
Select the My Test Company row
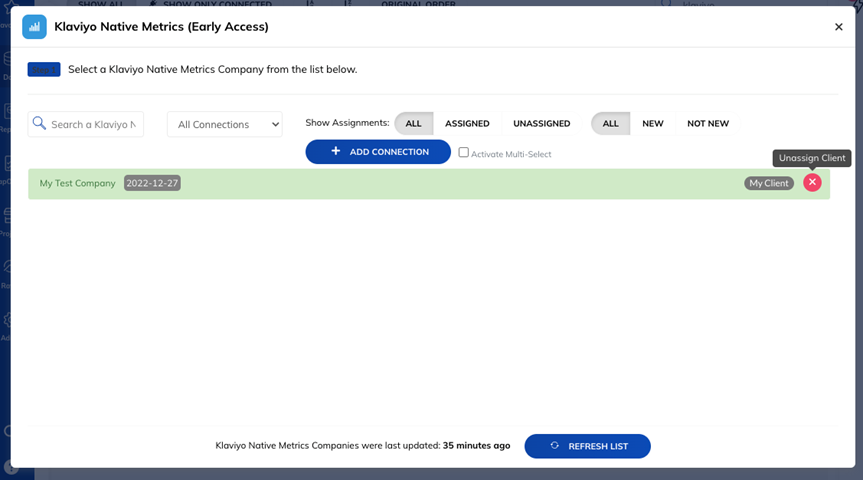[429, 183]
